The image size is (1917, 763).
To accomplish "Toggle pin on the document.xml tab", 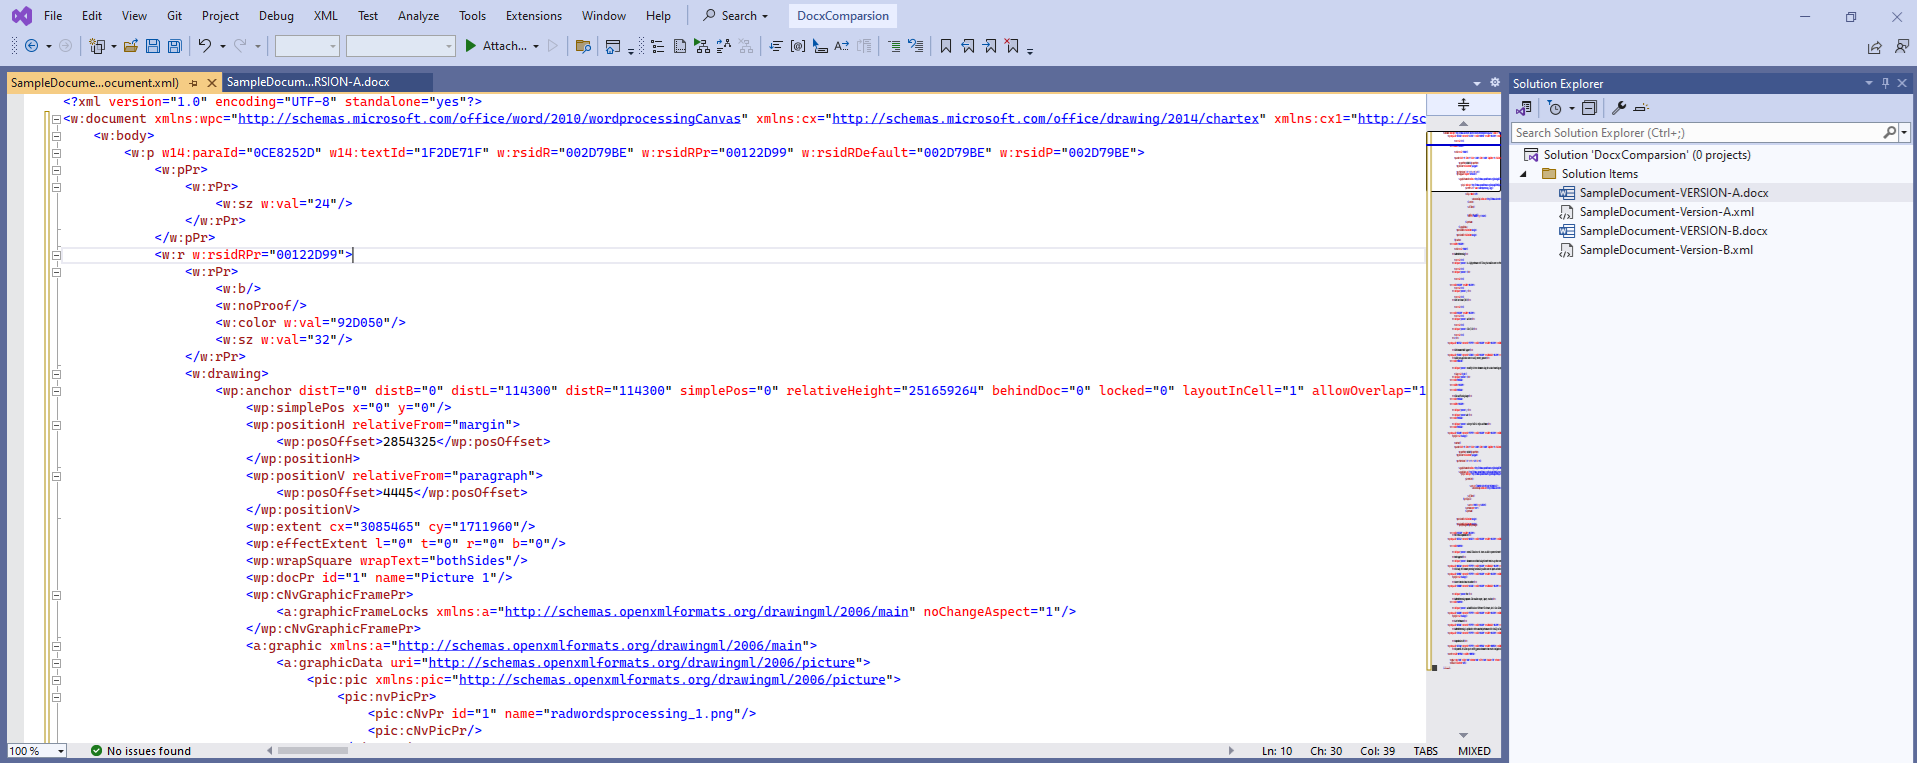I will [193, 83].
